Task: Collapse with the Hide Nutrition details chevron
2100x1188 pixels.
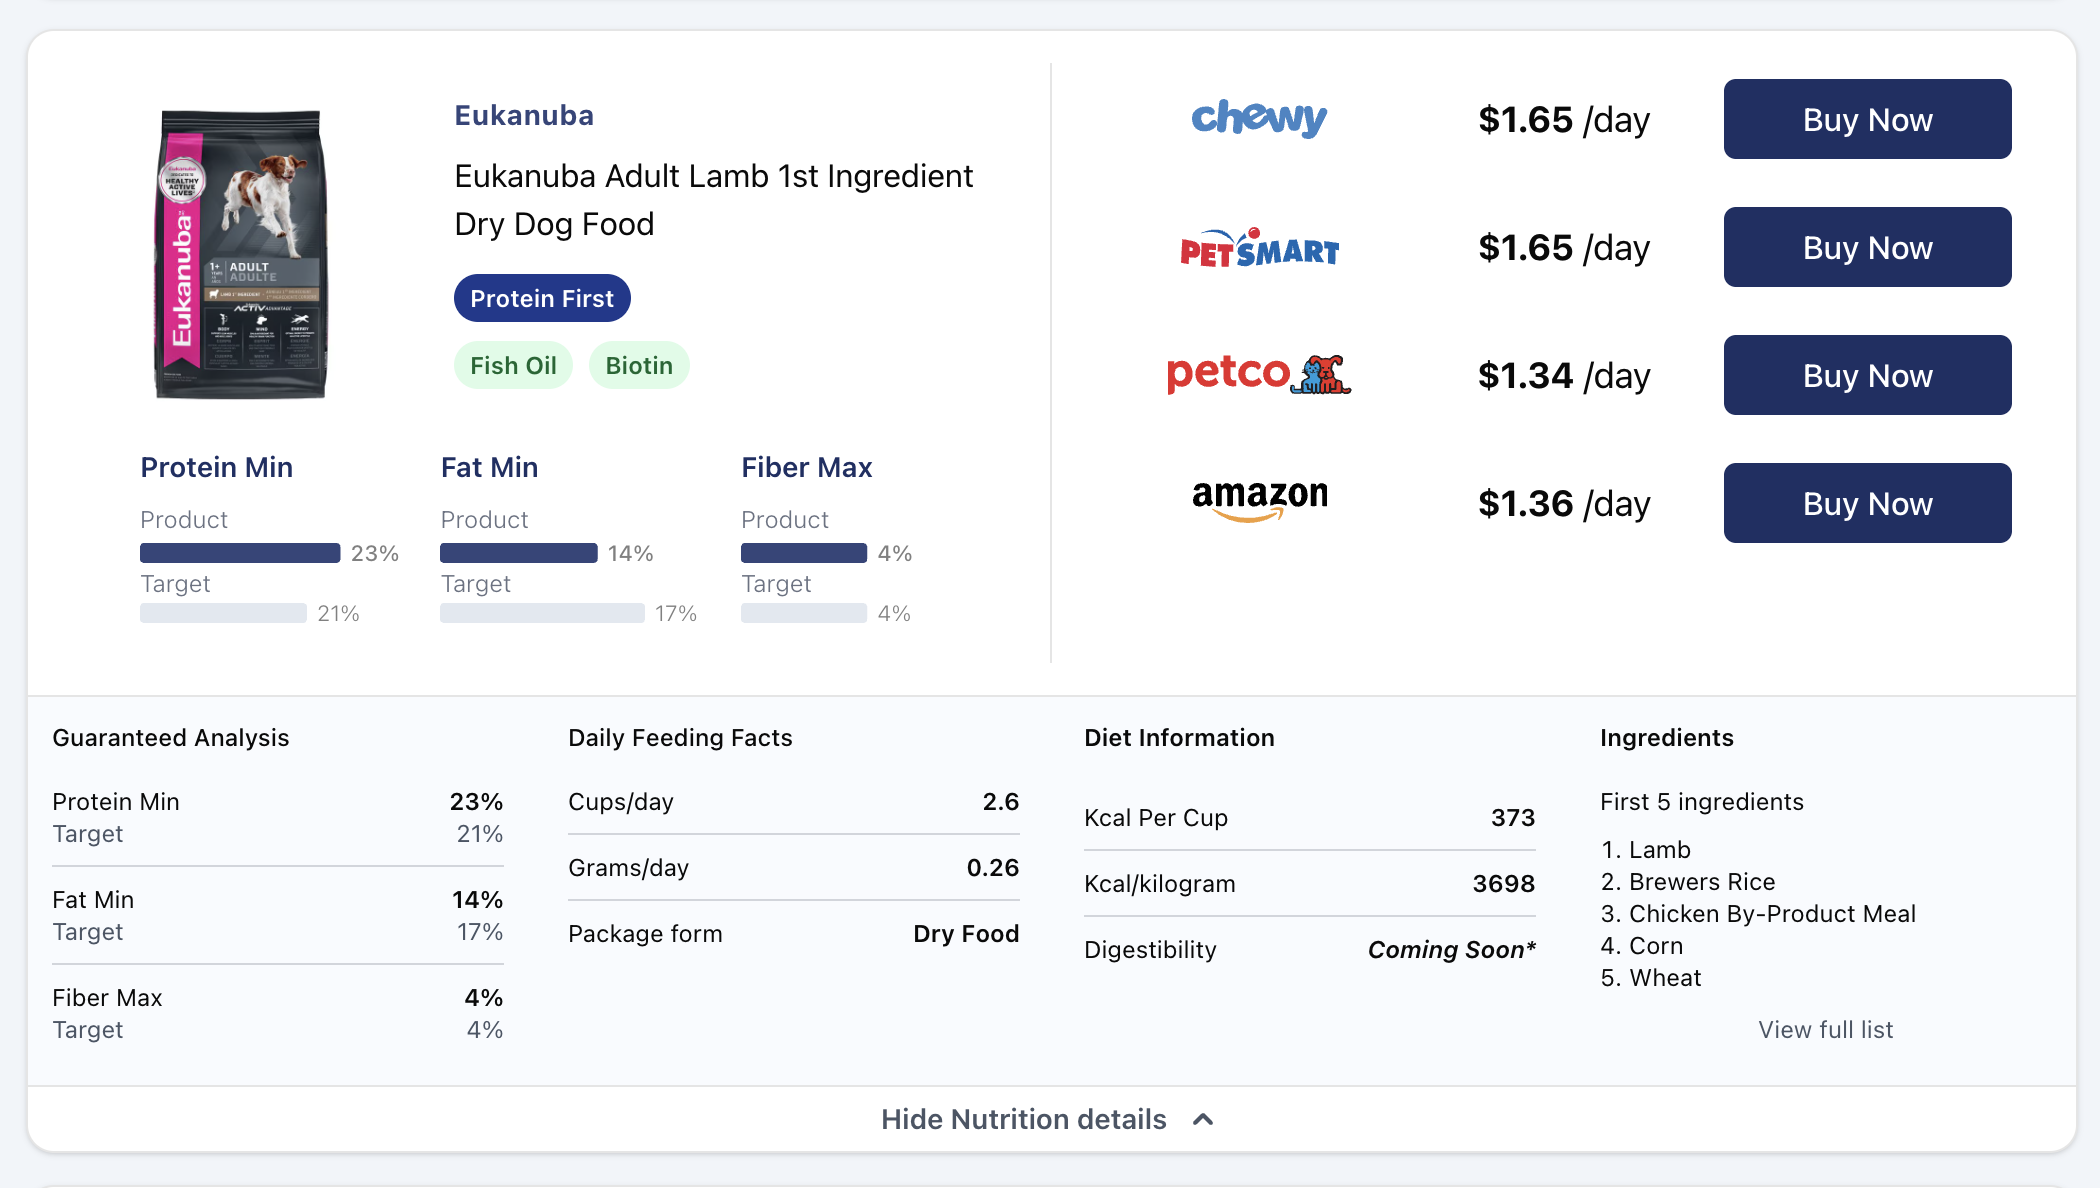Action: coord(1204,1119)
